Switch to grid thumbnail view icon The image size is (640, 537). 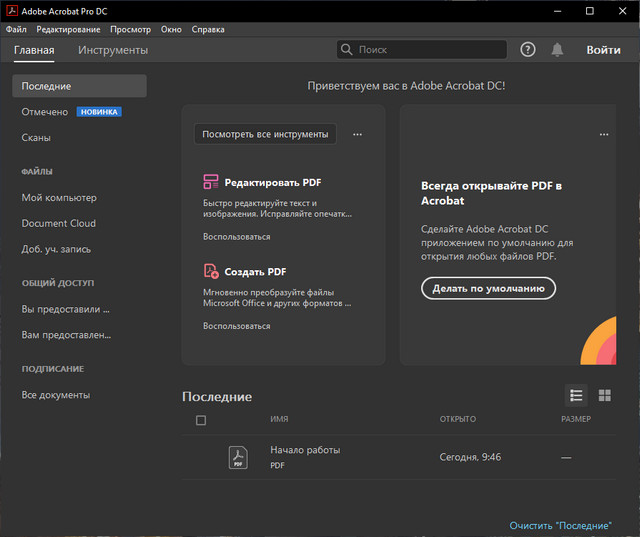pos(604,396)
